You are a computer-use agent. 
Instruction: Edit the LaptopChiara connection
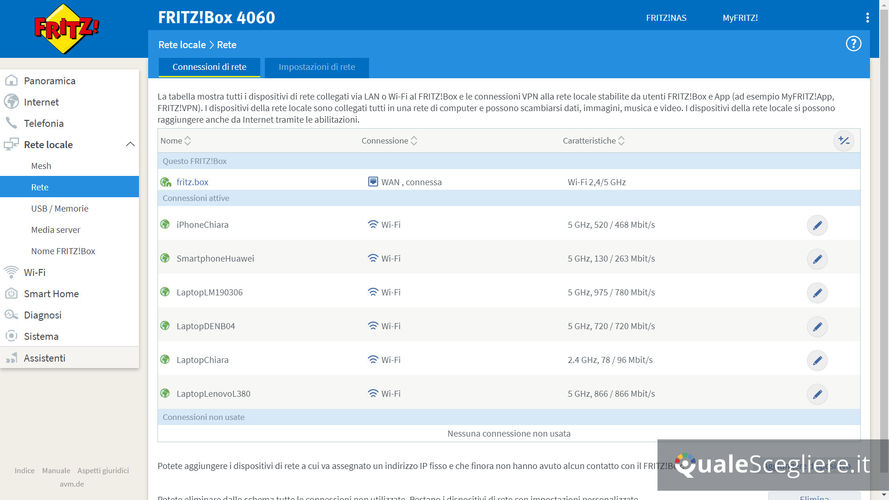click(x=817, y=361)
